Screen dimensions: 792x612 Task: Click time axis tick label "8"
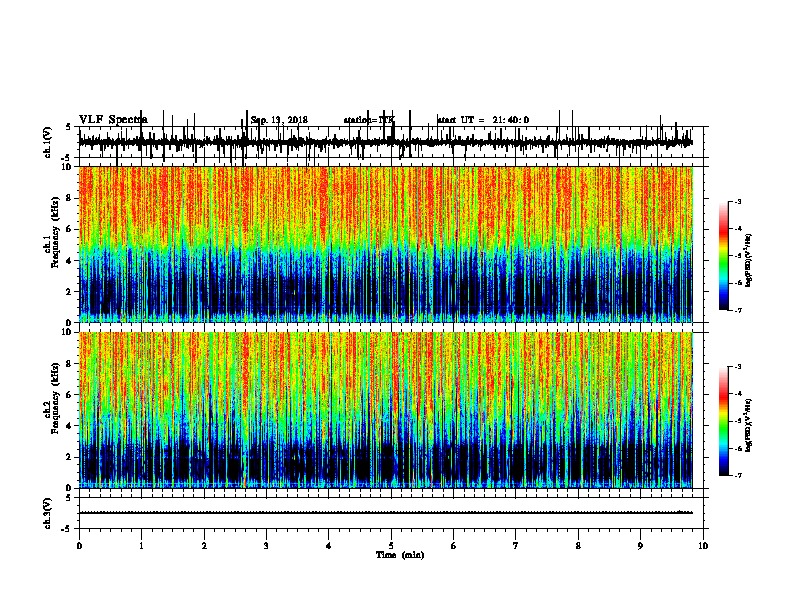pos(578,546)
